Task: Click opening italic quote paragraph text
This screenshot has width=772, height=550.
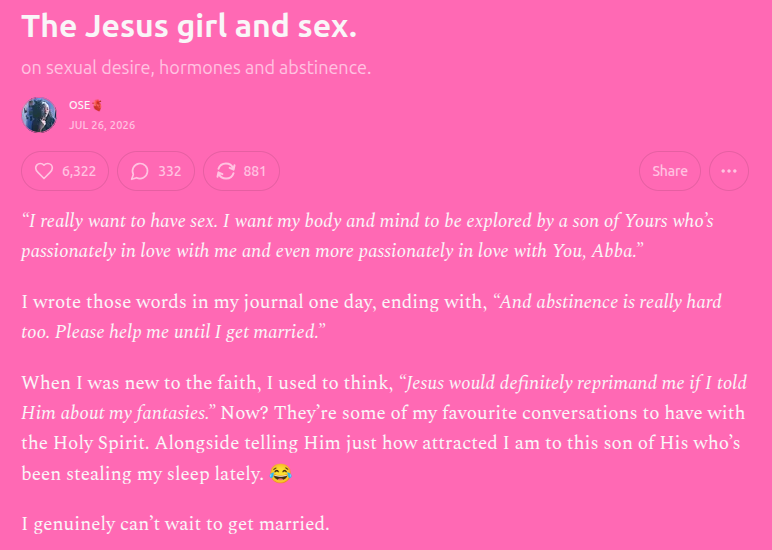Action: 367,236
